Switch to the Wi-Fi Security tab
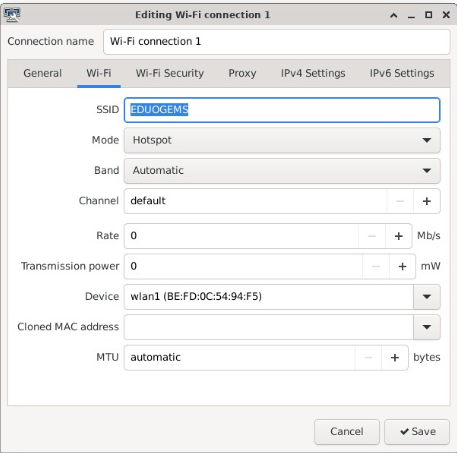Image resolution: width=457 pixels, height=453 pixels. [x=170, y=73]
